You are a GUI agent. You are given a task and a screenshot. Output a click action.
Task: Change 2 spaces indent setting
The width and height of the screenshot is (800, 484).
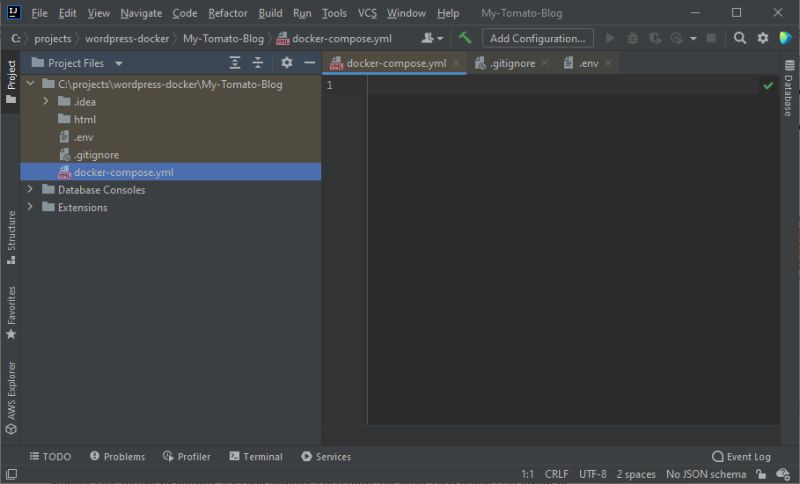[x=636, y=474]
